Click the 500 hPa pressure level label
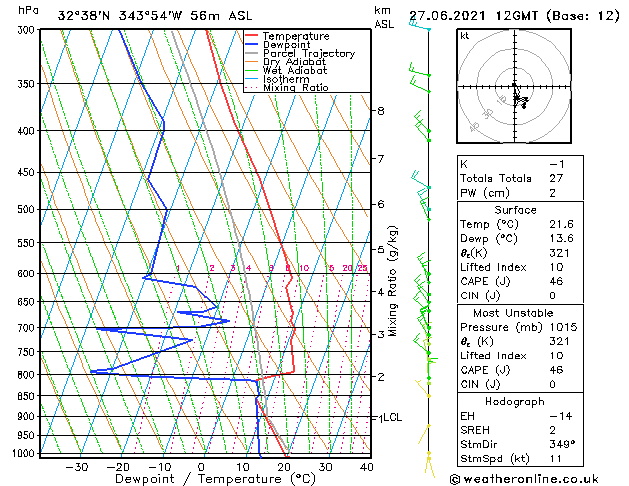 tap(26, 209)
